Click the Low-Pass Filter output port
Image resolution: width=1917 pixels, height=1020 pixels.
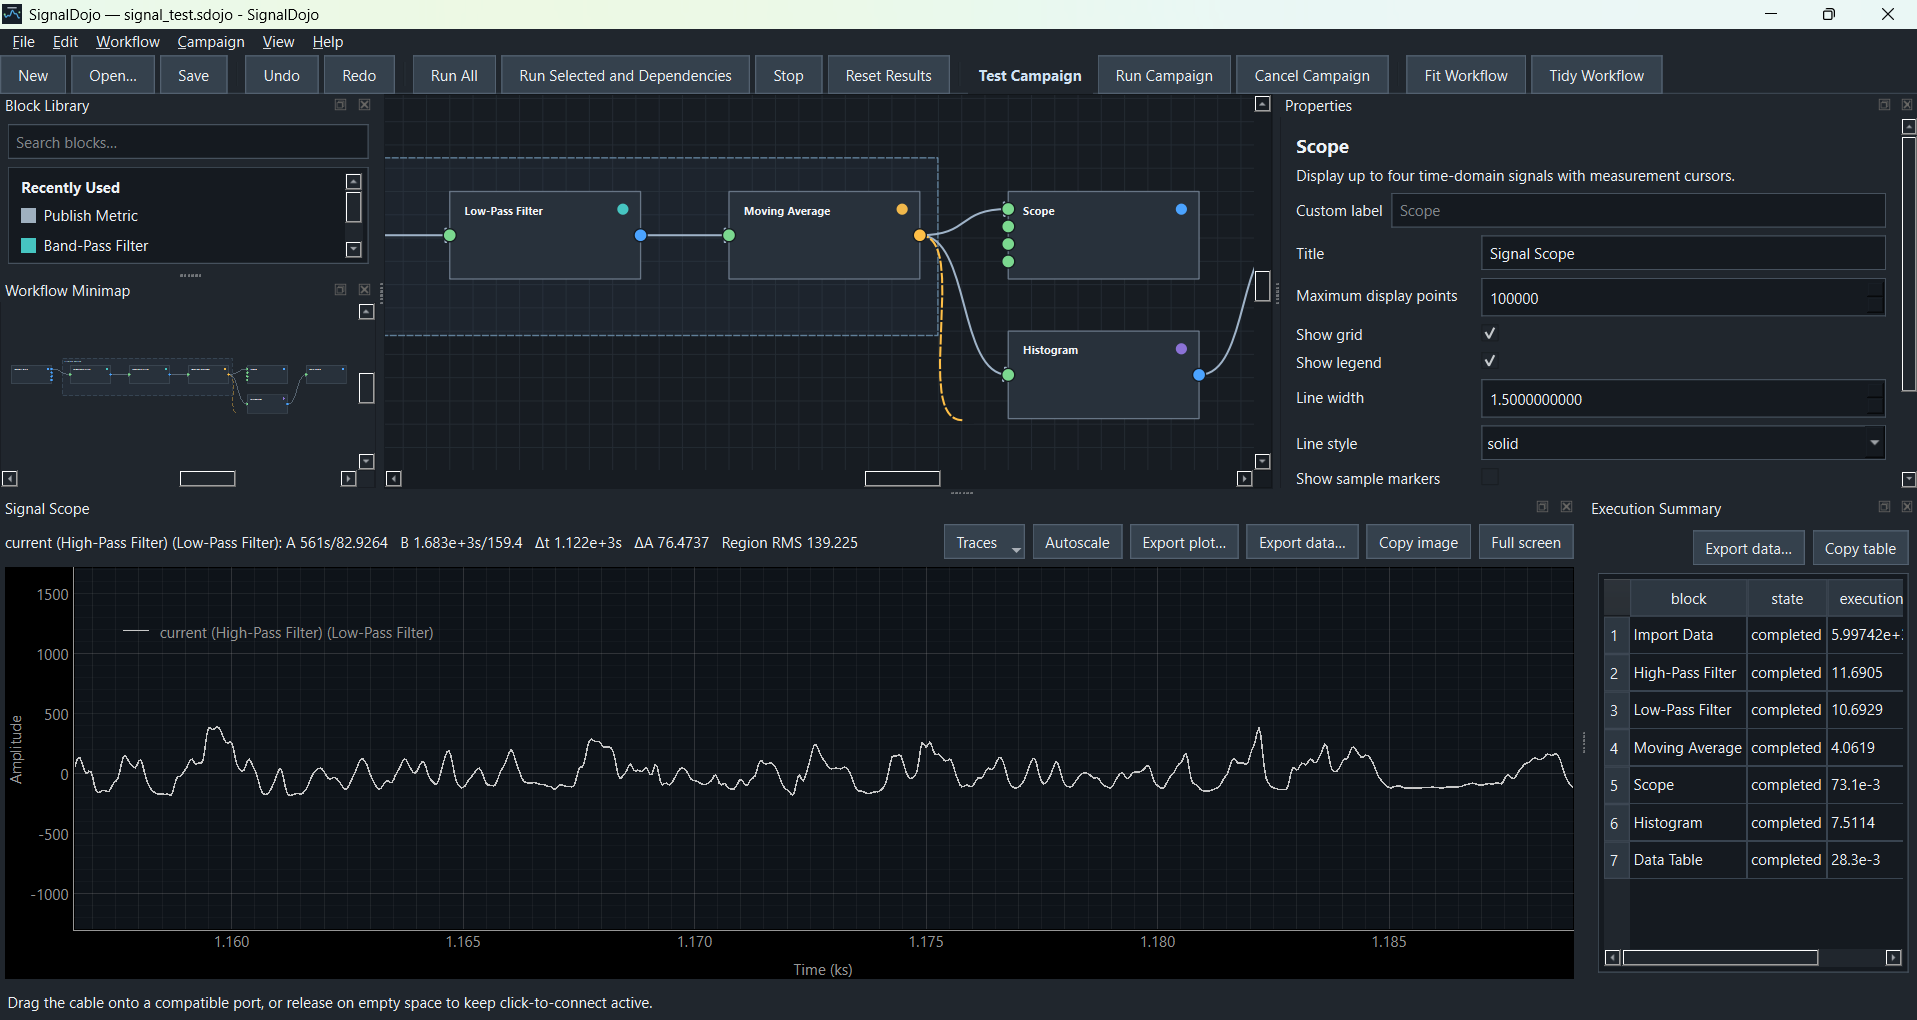pos(641,235)
